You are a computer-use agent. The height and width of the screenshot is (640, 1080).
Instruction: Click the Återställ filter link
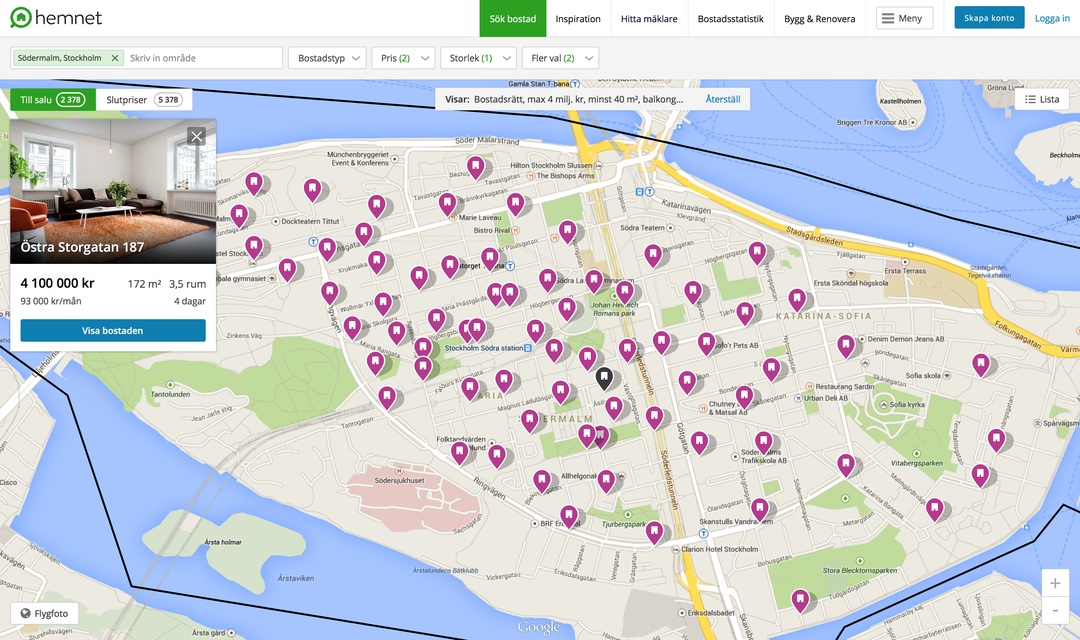click(723, 99)
